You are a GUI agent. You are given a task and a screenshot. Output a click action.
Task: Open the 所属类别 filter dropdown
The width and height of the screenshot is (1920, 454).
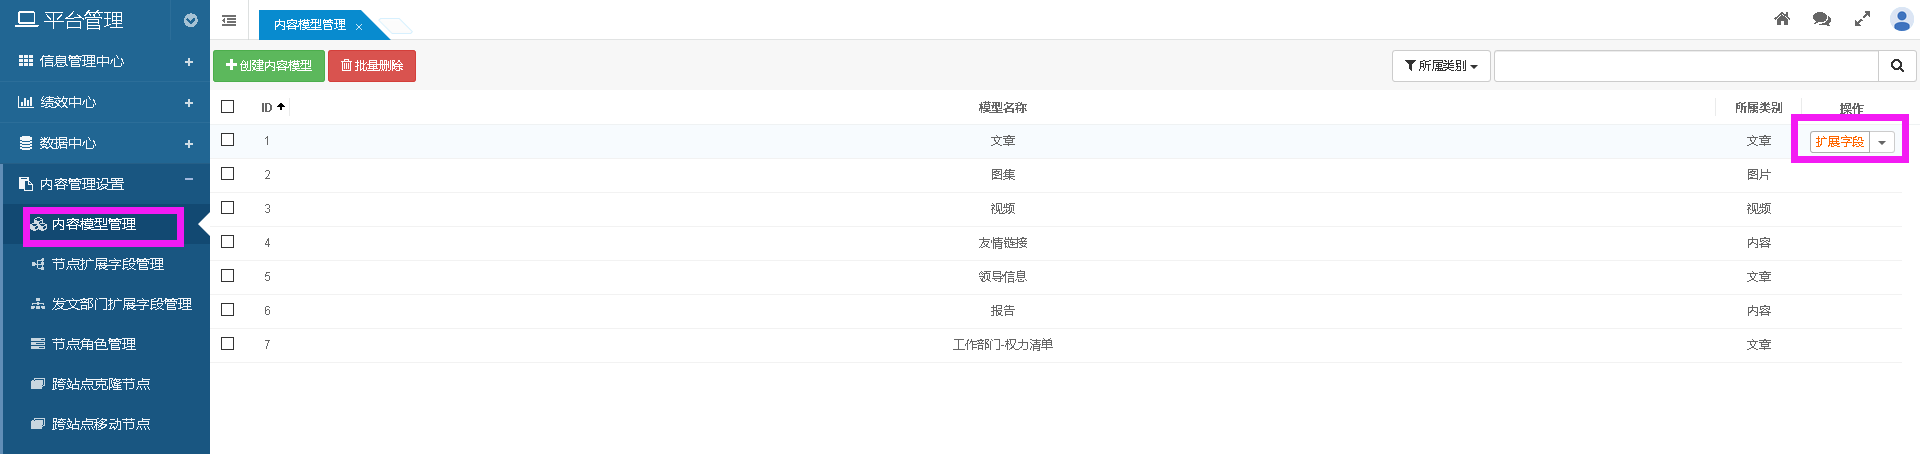pos(1441,66)
